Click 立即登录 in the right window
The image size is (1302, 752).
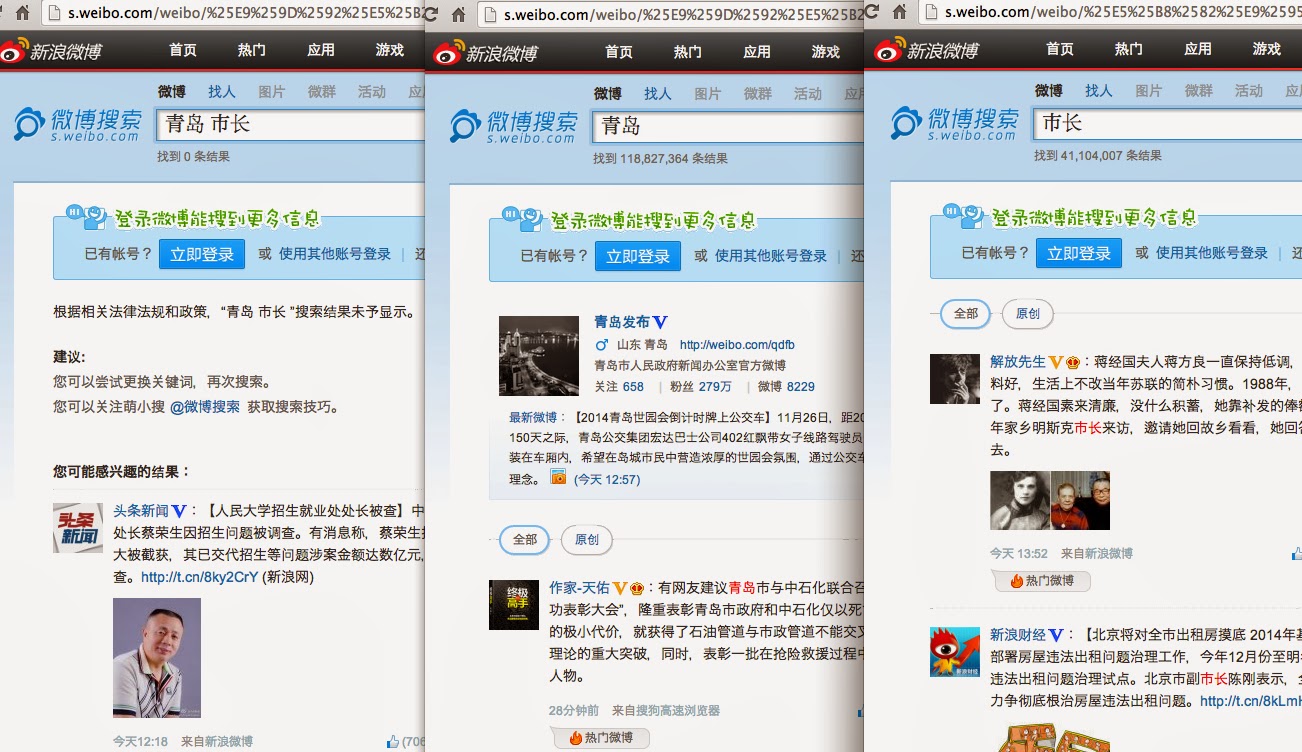tap(1079, 253)
